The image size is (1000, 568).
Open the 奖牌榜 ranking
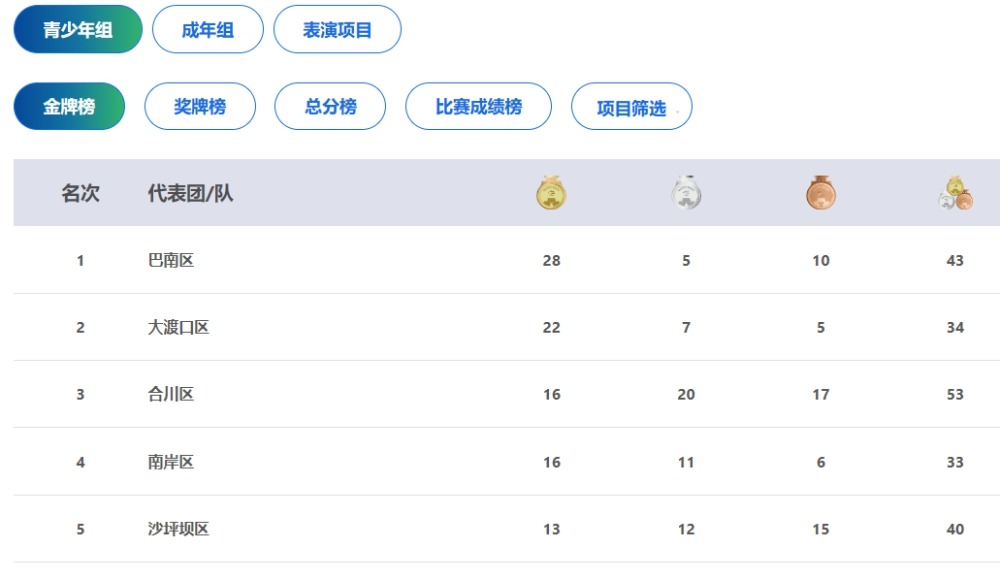point(200,106)
